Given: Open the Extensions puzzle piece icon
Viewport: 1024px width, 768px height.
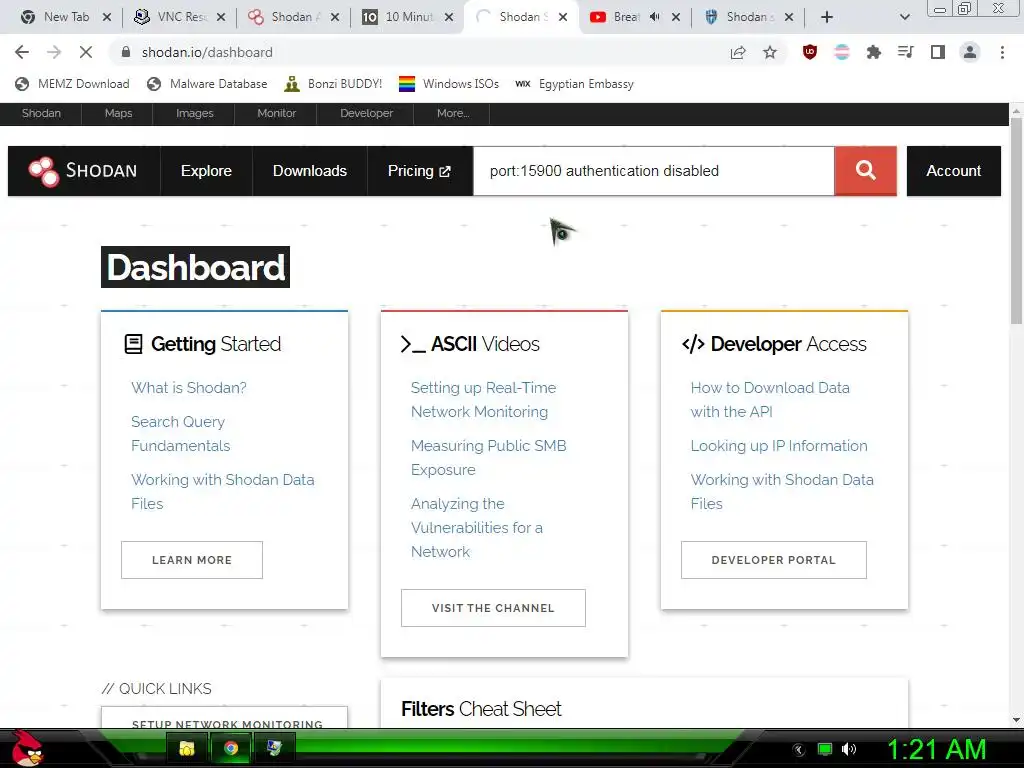Looking at the screenshot, I should [x=874, y=52].
